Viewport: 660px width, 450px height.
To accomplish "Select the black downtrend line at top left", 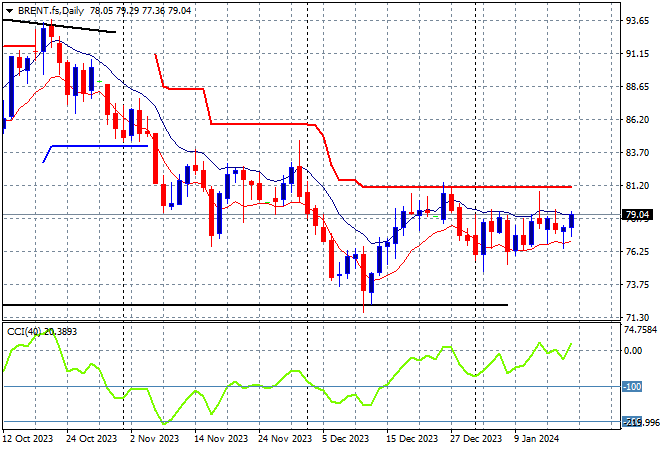I will click(59, 26).
